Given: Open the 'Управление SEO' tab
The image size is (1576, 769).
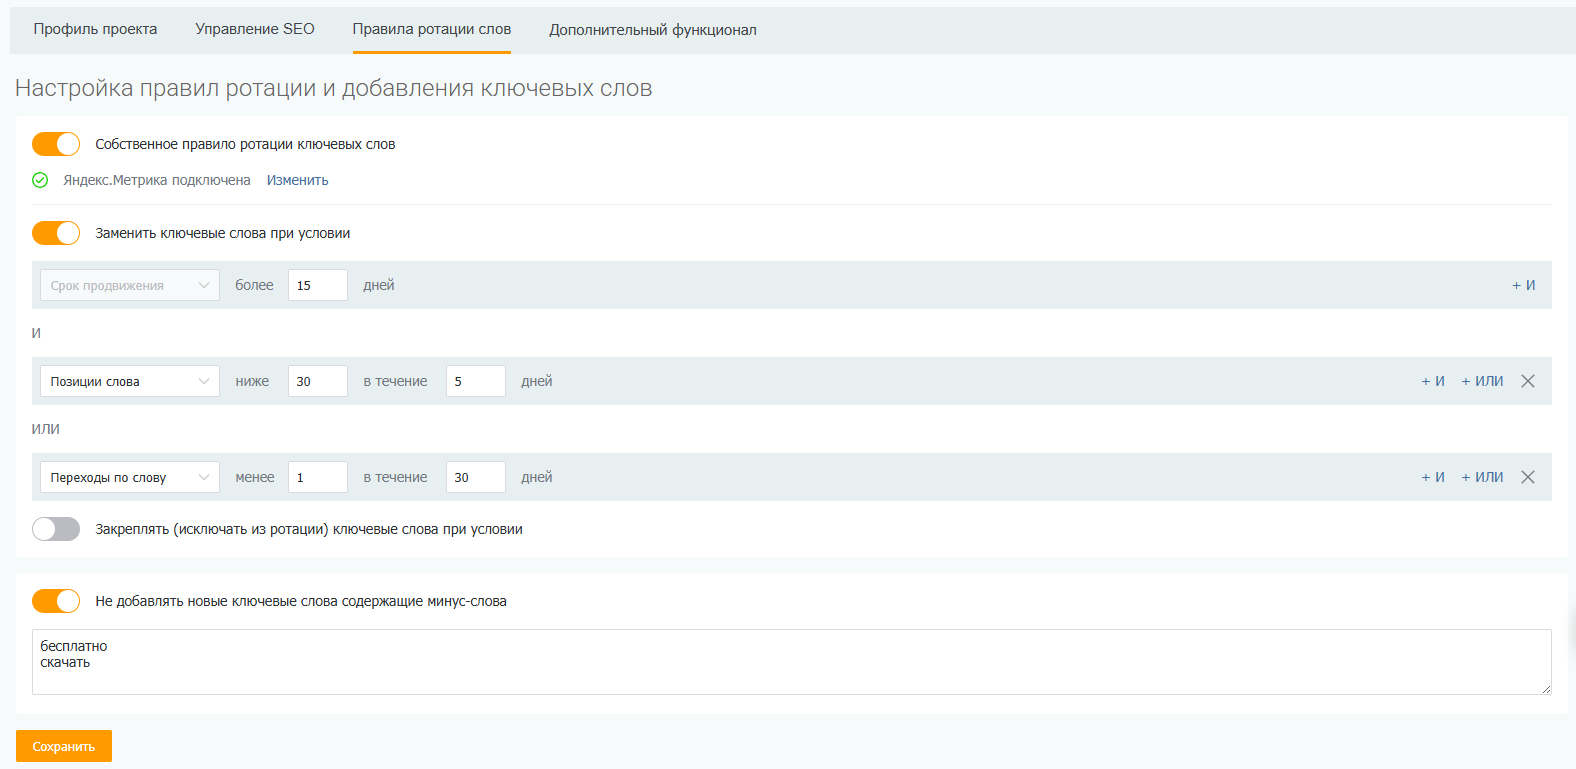Looking at the screenshot, I should click(x=255, y=29).
